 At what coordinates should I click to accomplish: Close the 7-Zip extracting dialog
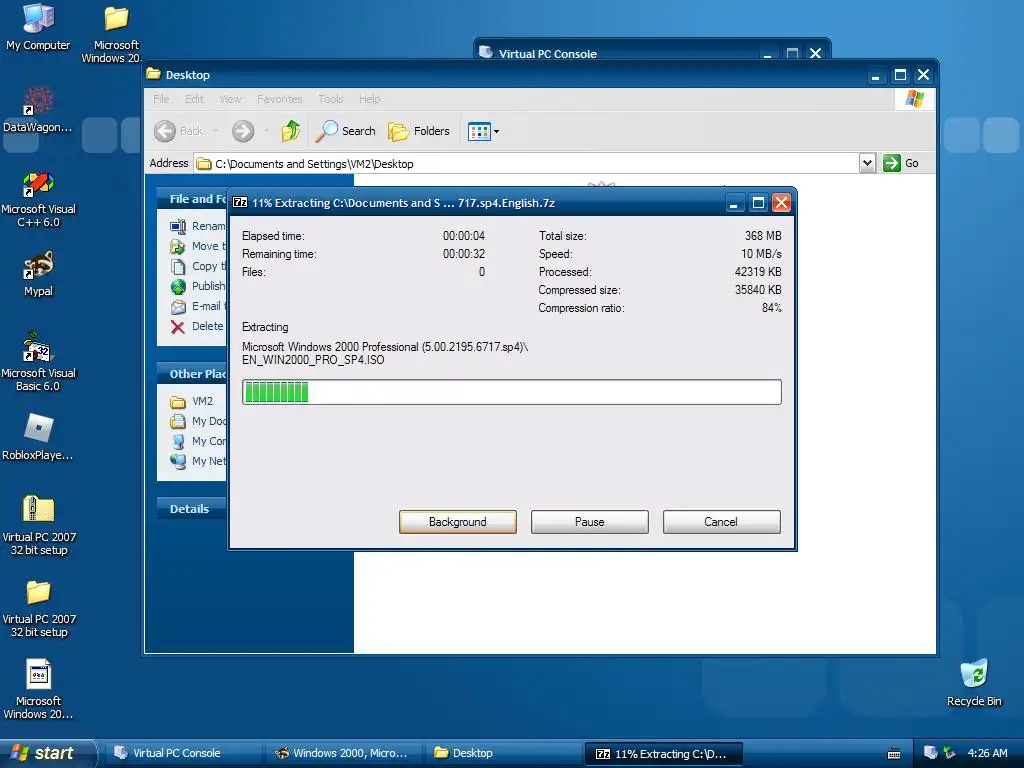pyautogui.click(x=782, y=203)
